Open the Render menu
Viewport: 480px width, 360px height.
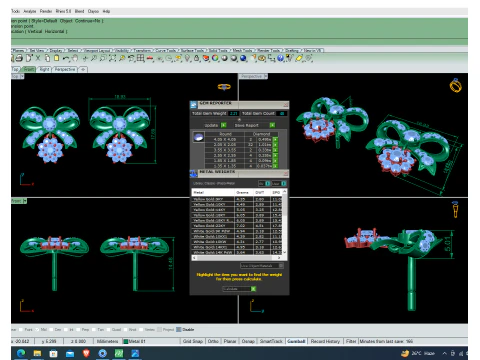(x=46, y=11)
